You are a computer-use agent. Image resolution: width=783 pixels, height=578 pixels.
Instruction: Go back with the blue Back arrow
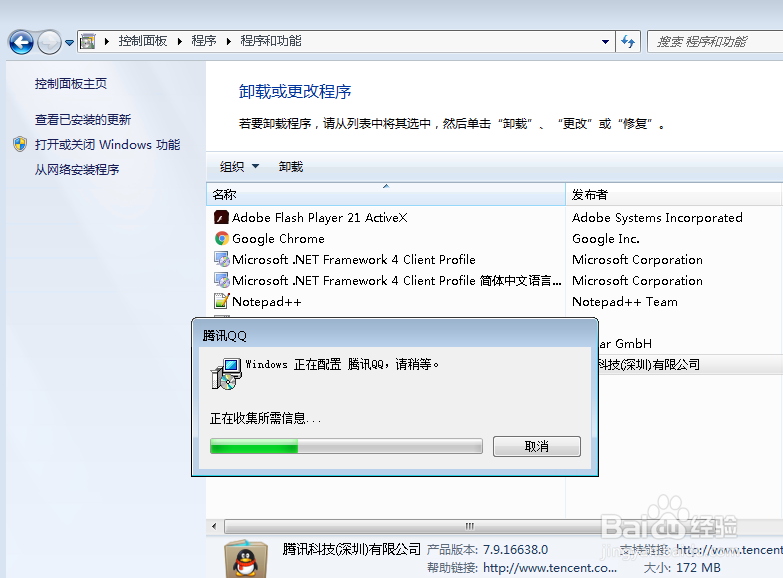[x=21, y=42]
